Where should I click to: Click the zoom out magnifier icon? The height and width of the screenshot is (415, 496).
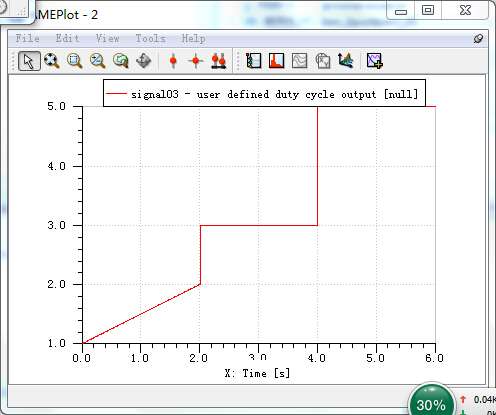(98, 61)
